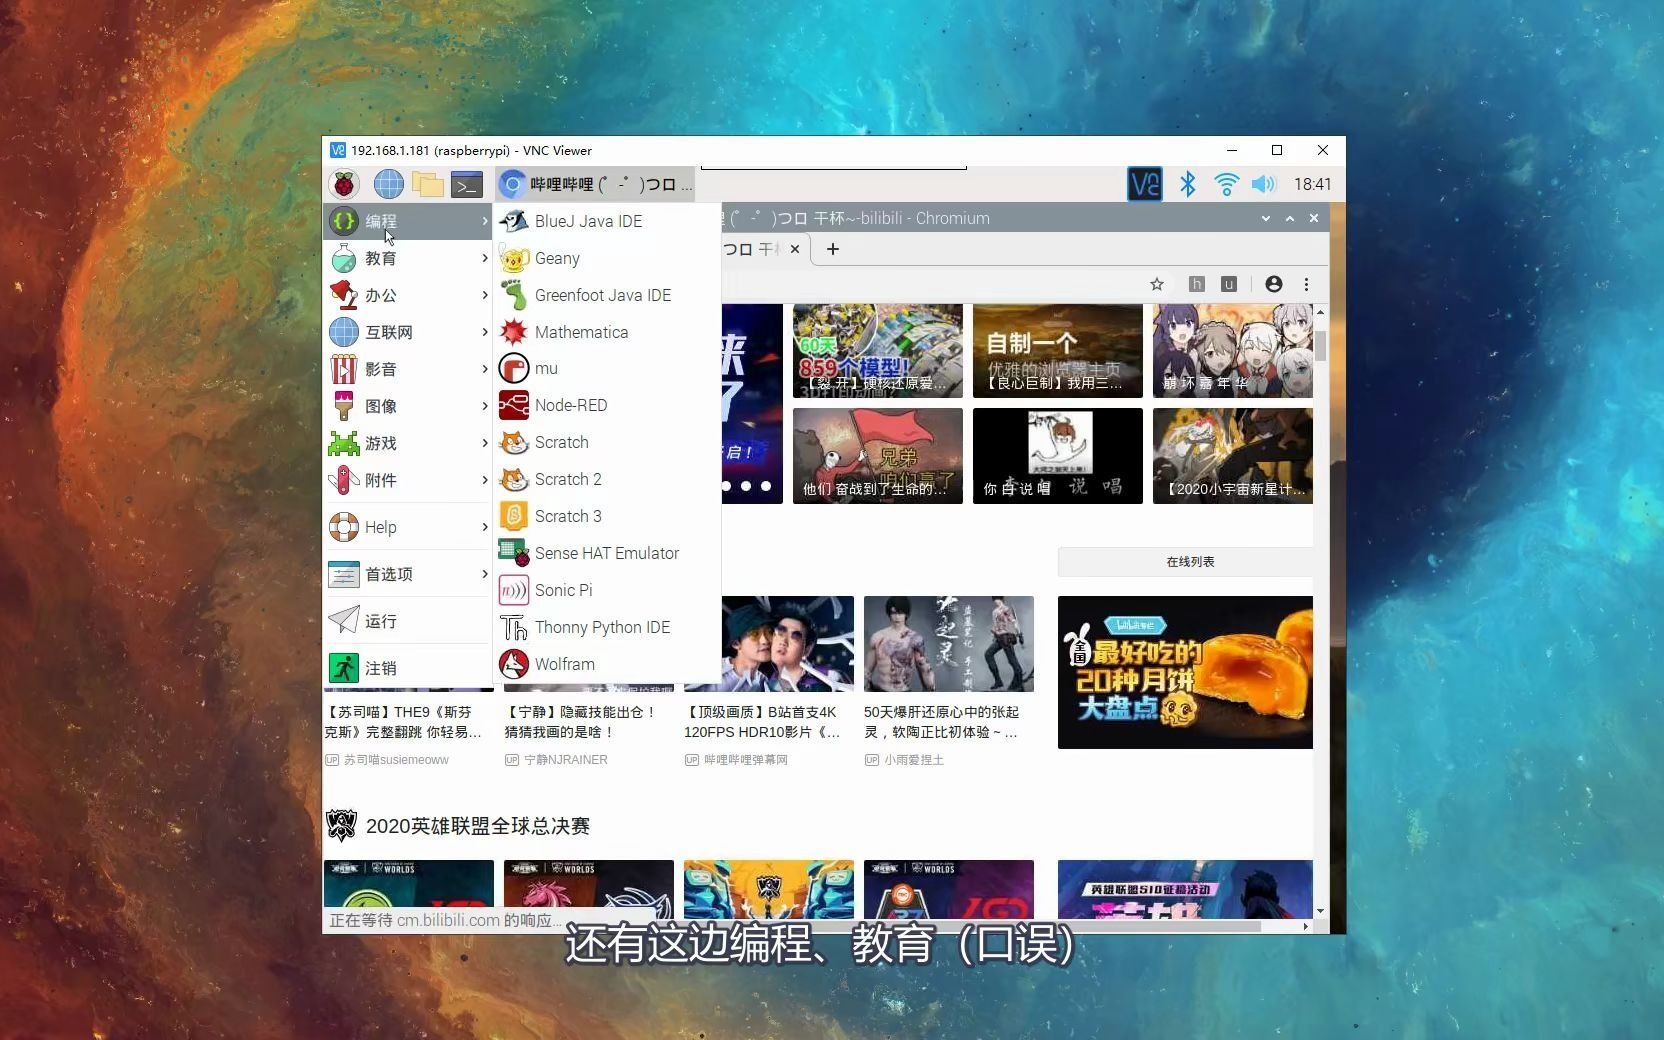Viewport: 1664px width, 1040px height.
Task: Mute audio via the volume icon
Action: click(x=1264, y=184)
